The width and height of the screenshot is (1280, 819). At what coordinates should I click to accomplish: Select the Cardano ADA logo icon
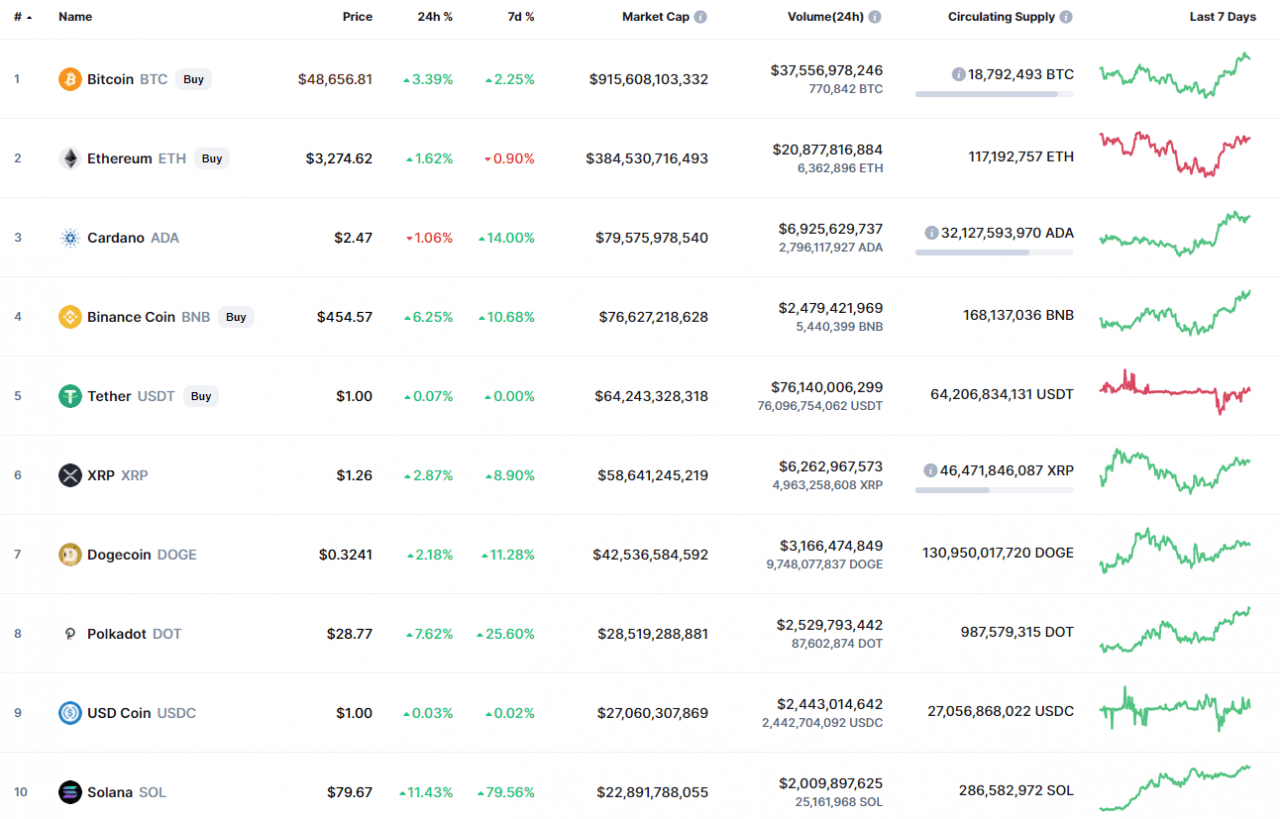[69, 238]
